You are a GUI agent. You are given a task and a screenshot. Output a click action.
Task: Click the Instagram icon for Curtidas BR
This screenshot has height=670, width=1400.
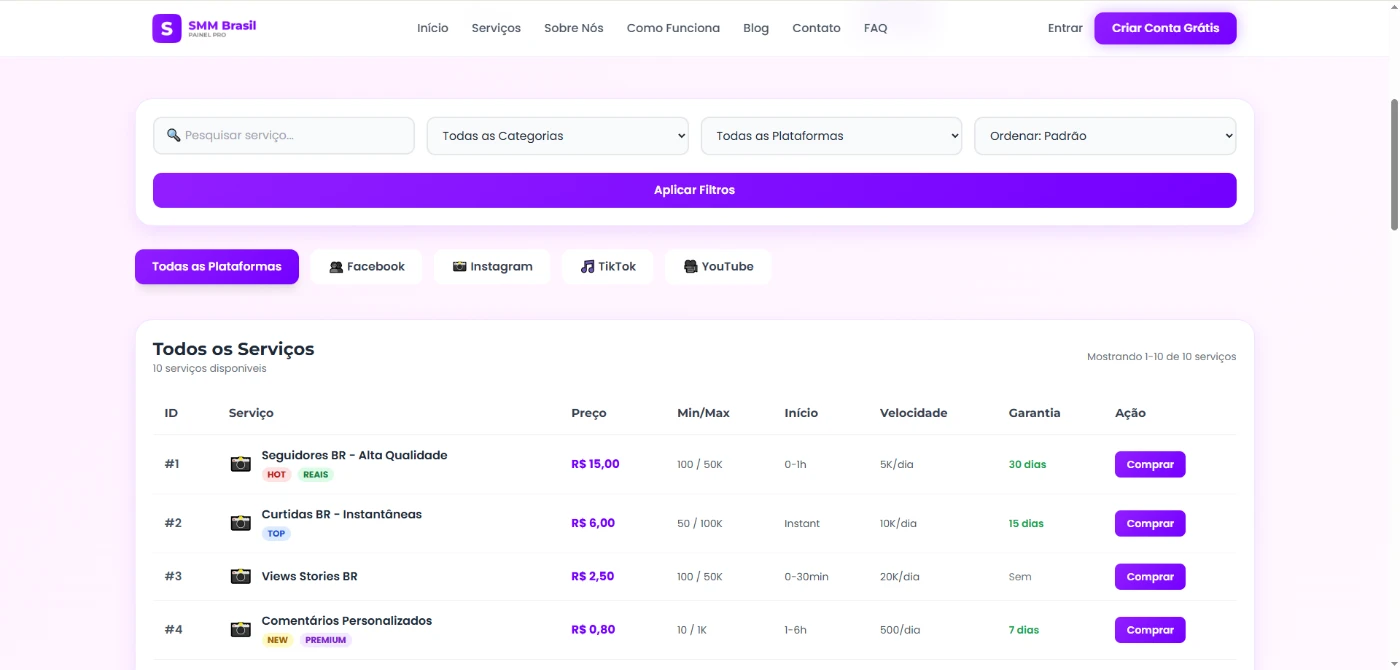[240, 523]
